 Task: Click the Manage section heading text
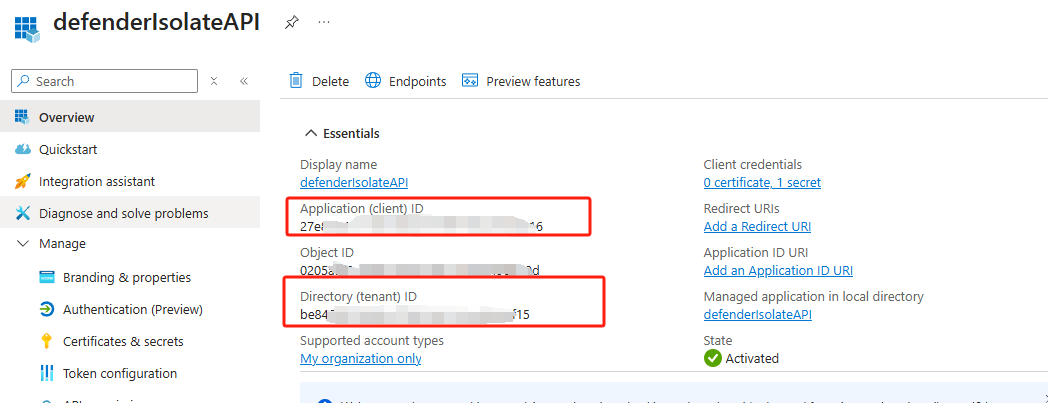pyautogui.click(x=62, y=244)
